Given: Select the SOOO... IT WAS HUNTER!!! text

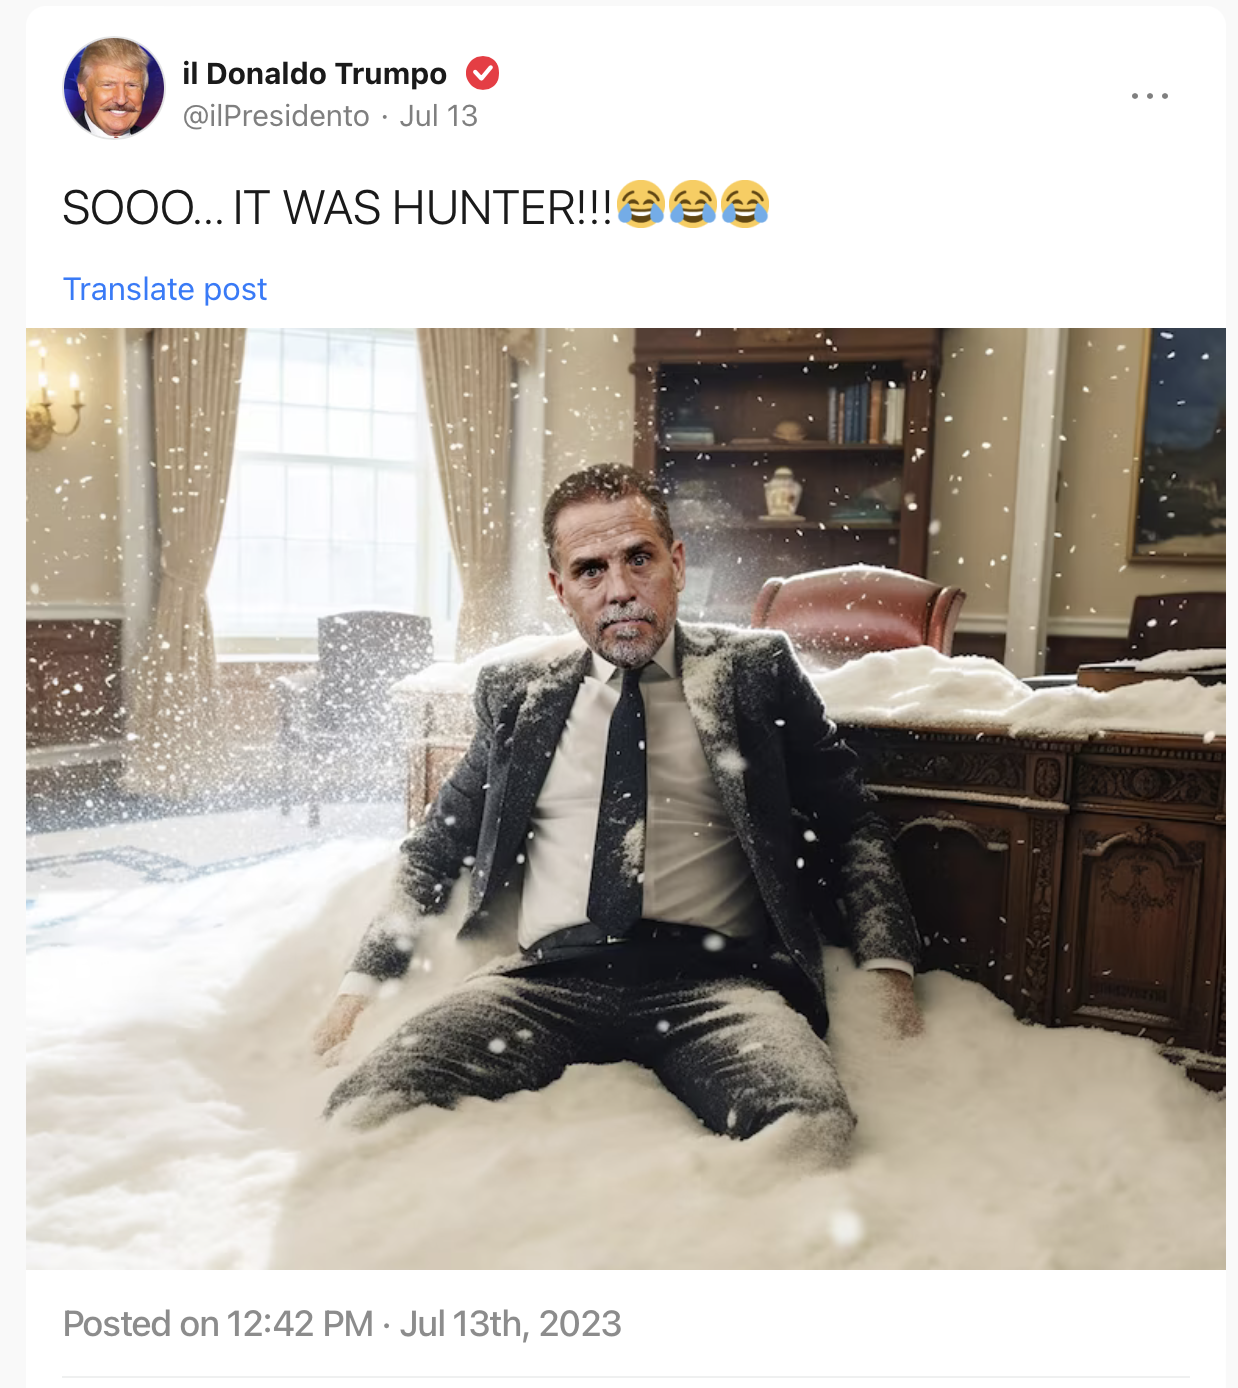Looking at the screenshot, I should [x=337, y=208].
